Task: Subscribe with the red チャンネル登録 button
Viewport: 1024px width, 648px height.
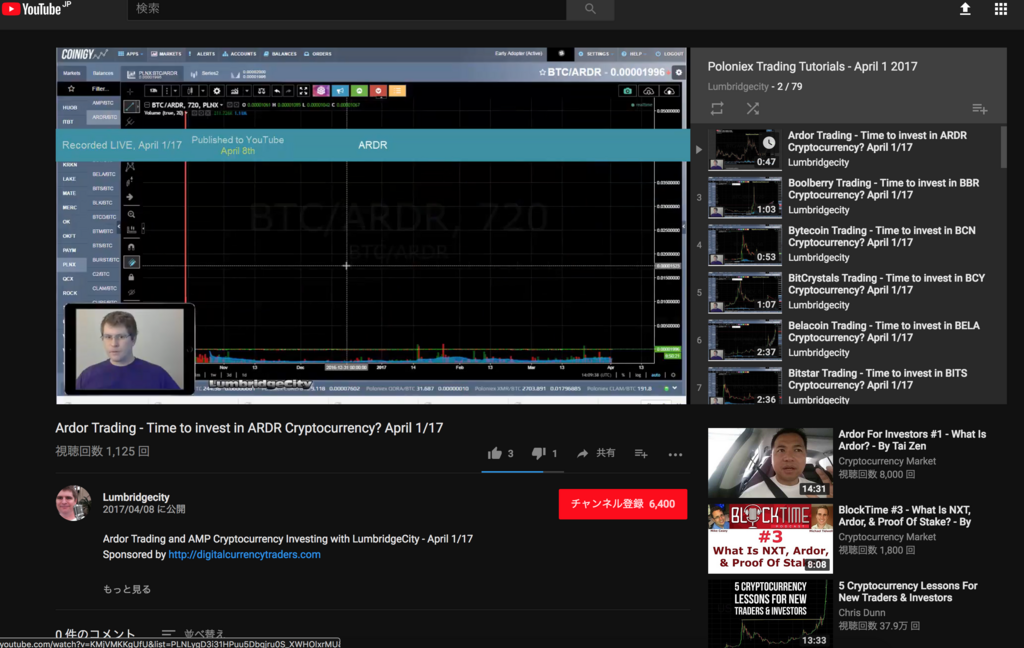Action: (x=622, y=504)
